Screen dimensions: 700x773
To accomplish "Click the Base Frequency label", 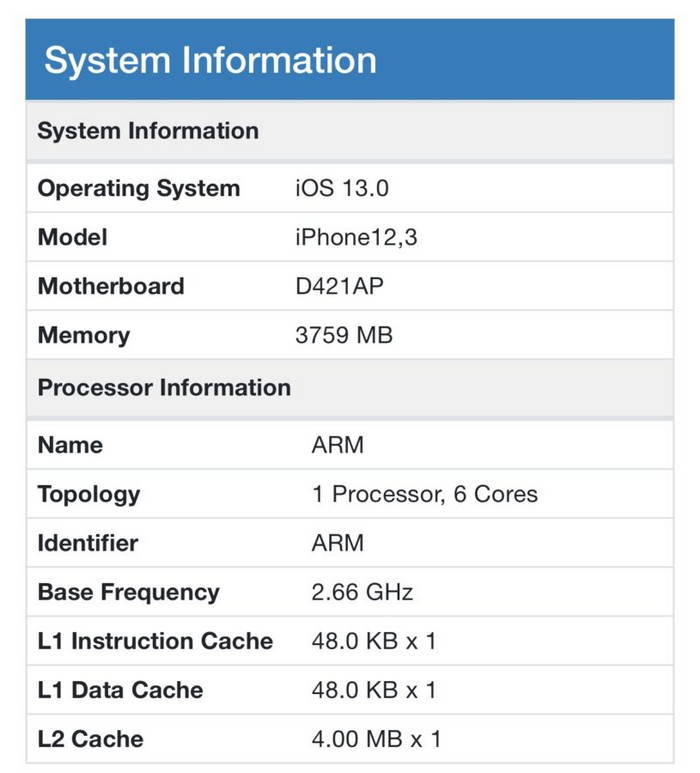I will [x=129, y=593].
